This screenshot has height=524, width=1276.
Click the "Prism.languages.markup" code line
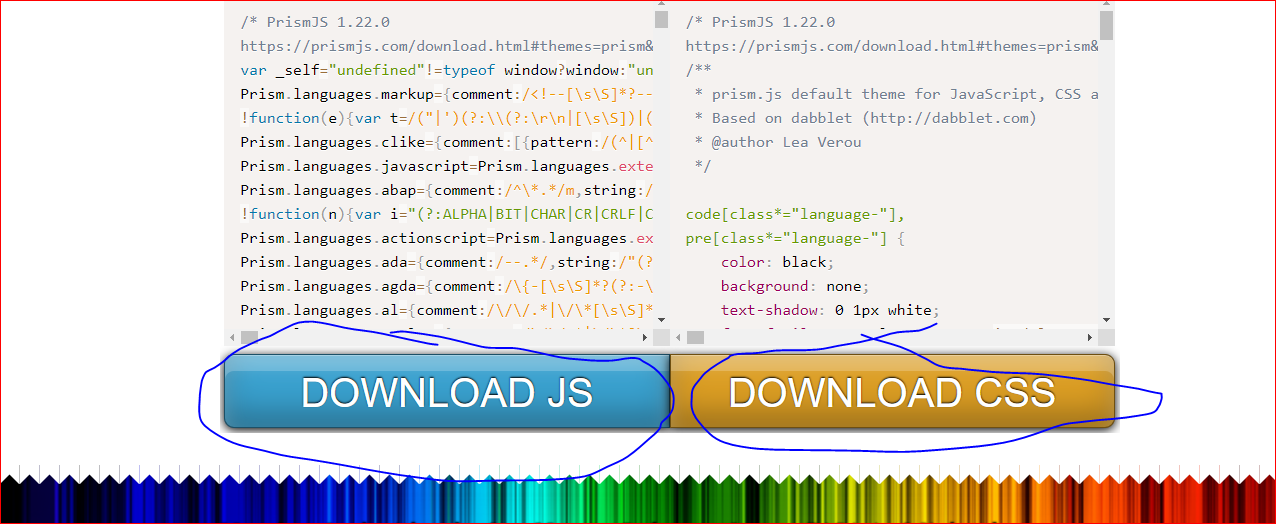tap(447, 94)
